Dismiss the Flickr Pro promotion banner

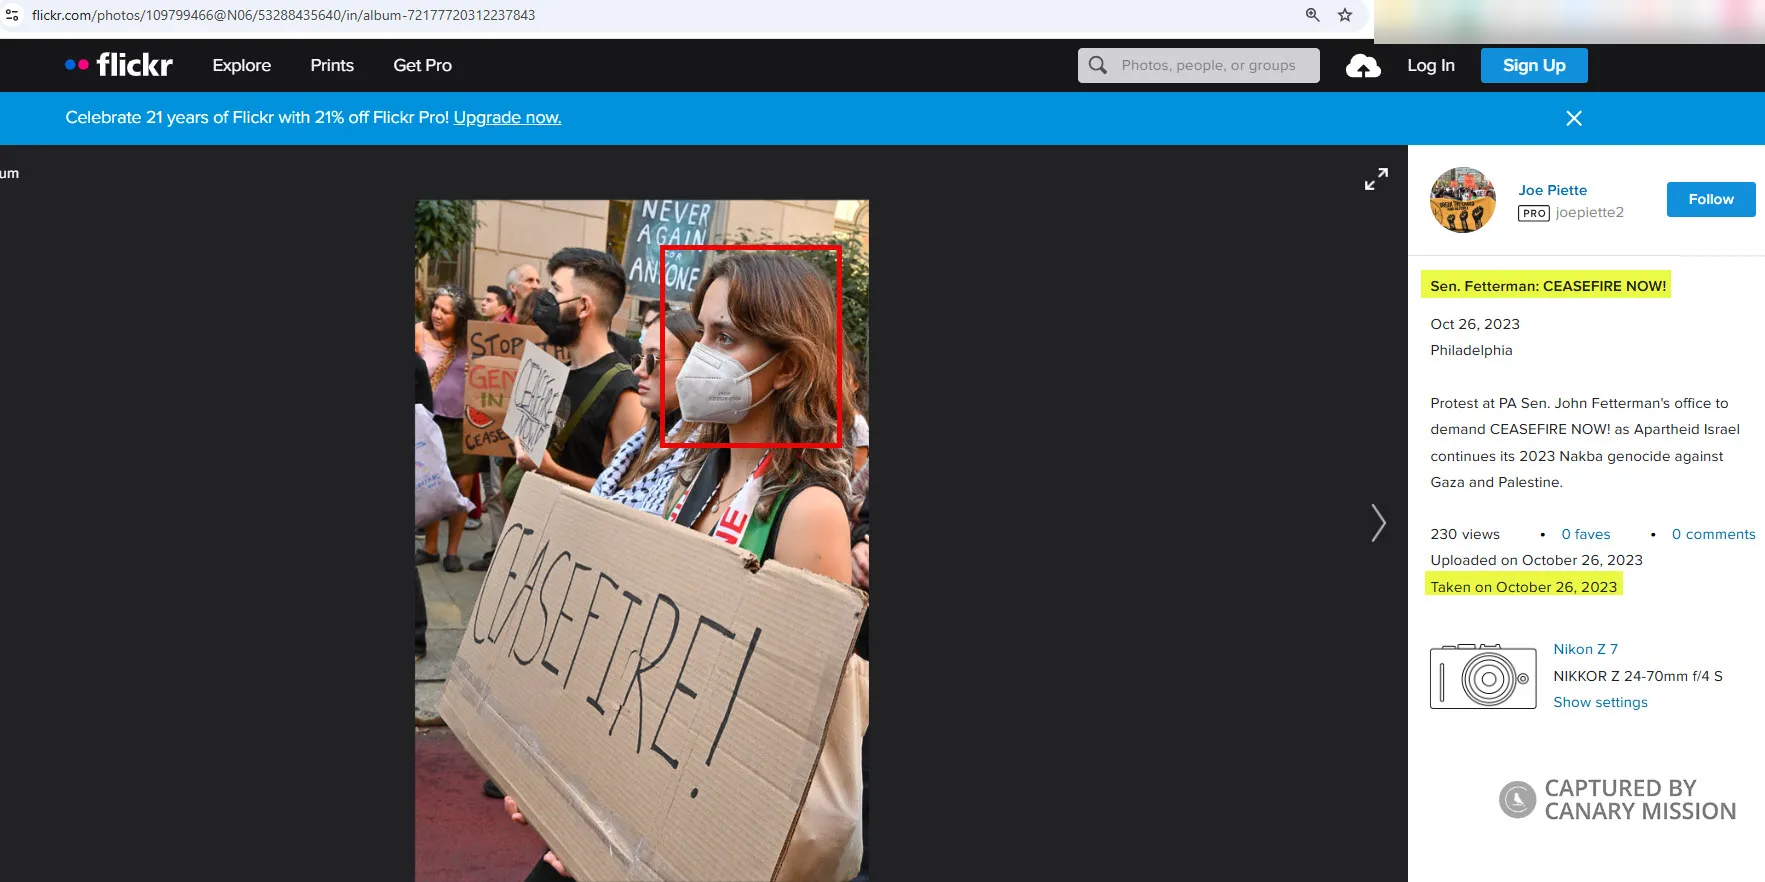click(x=1574, y=118)
